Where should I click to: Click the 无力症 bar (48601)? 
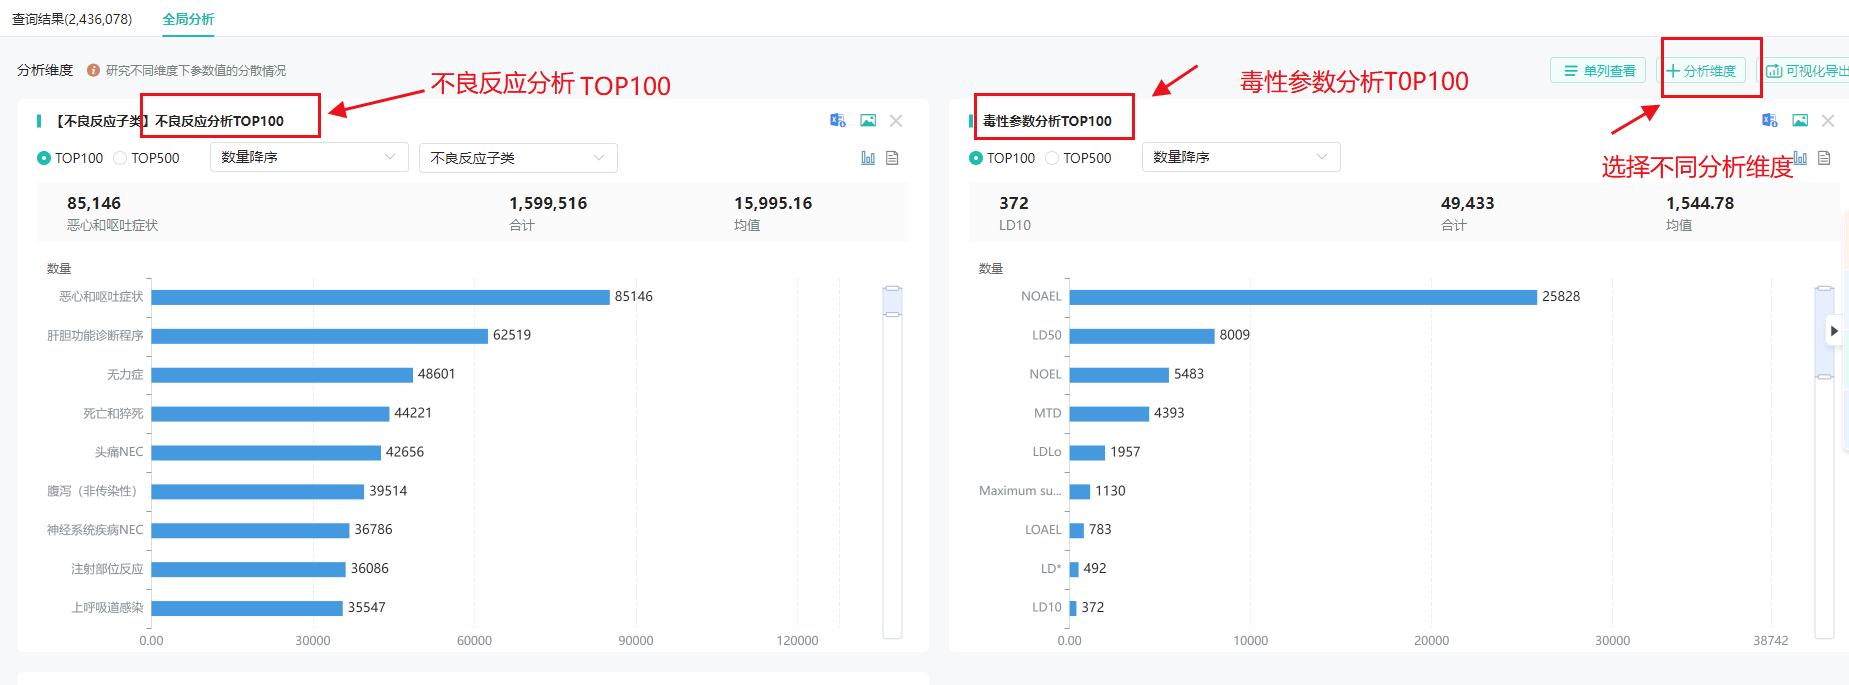[282, 375]
